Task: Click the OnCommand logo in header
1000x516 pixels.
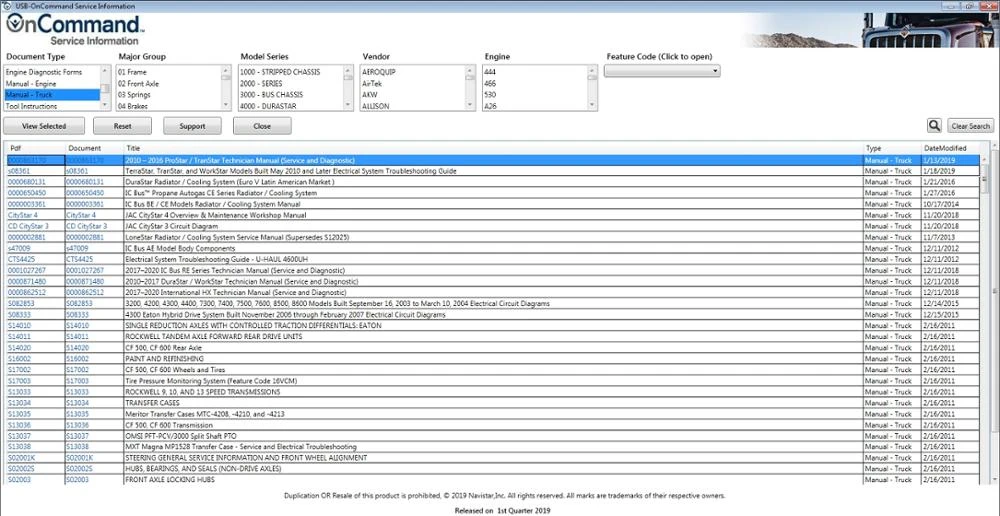Action: pos(75,30)
